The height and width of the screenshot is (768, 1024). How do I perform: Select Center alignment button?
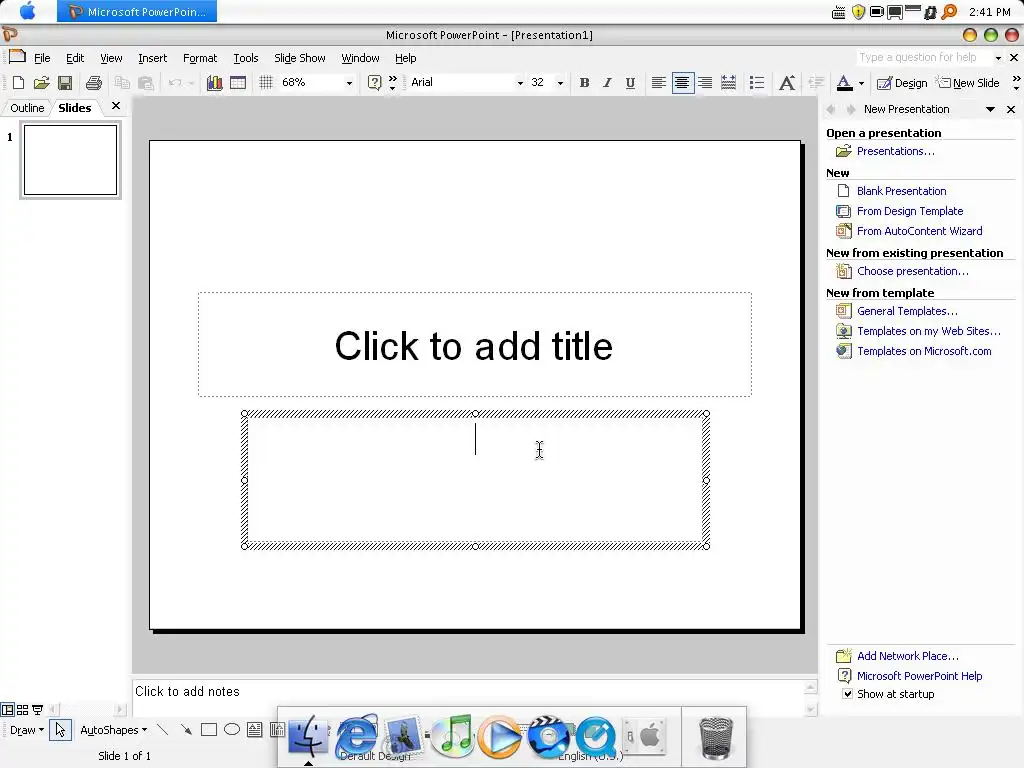(682, 83)
